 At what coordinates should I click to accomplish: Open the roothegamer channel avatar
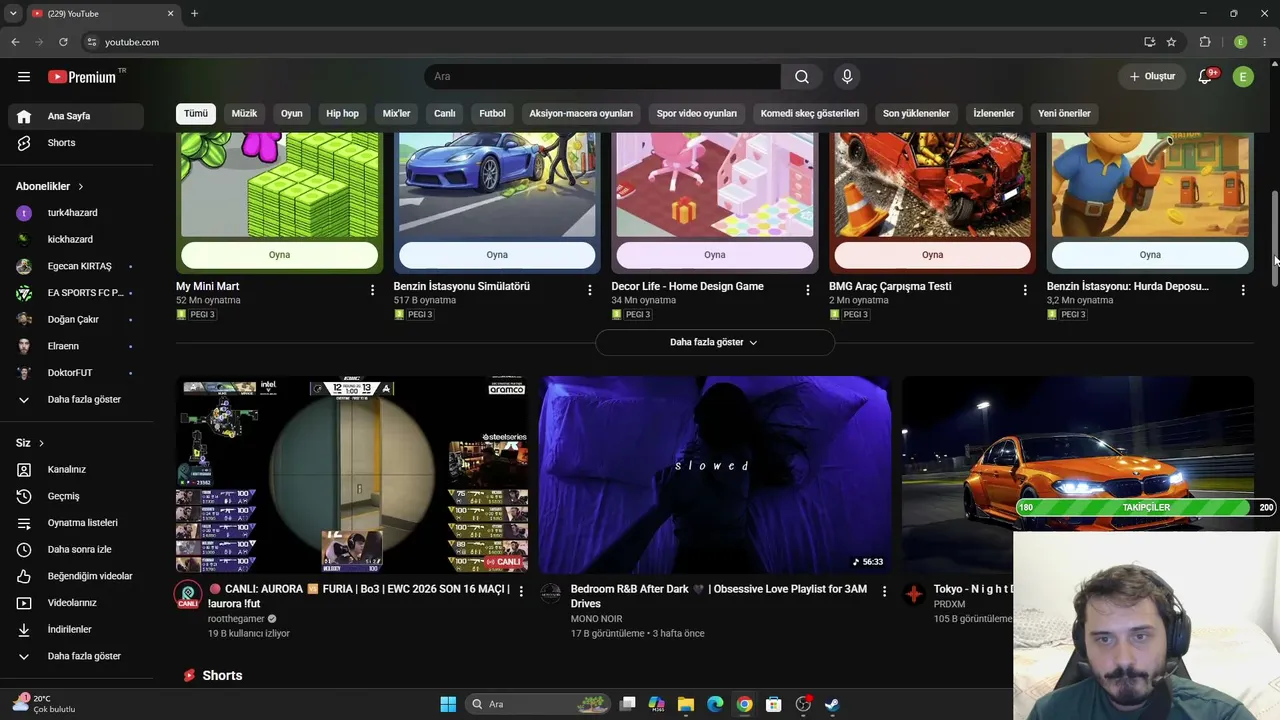point(188,595)
